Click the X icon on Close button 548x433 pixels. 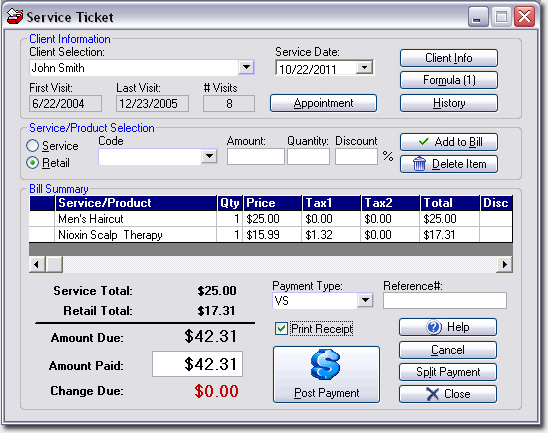432,394
